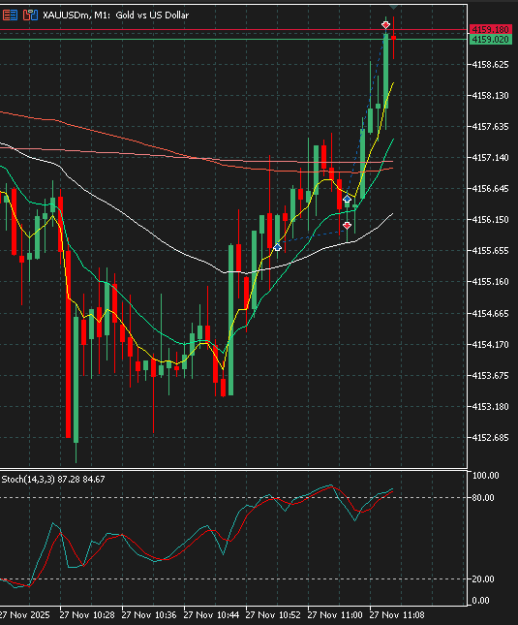Click the 4155.160 price scale label
This screenshot has width=518, height=625.
click(x=491, y=282)
